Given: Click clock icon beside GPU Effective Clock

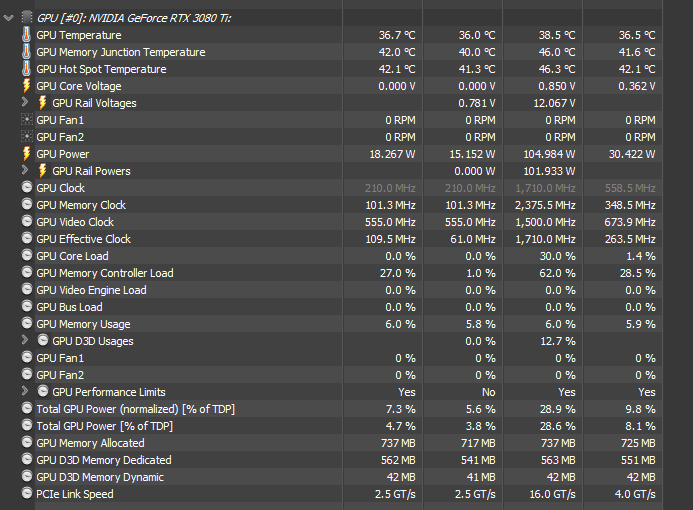Looking at the screenshot, I should [x=27, y=238].
